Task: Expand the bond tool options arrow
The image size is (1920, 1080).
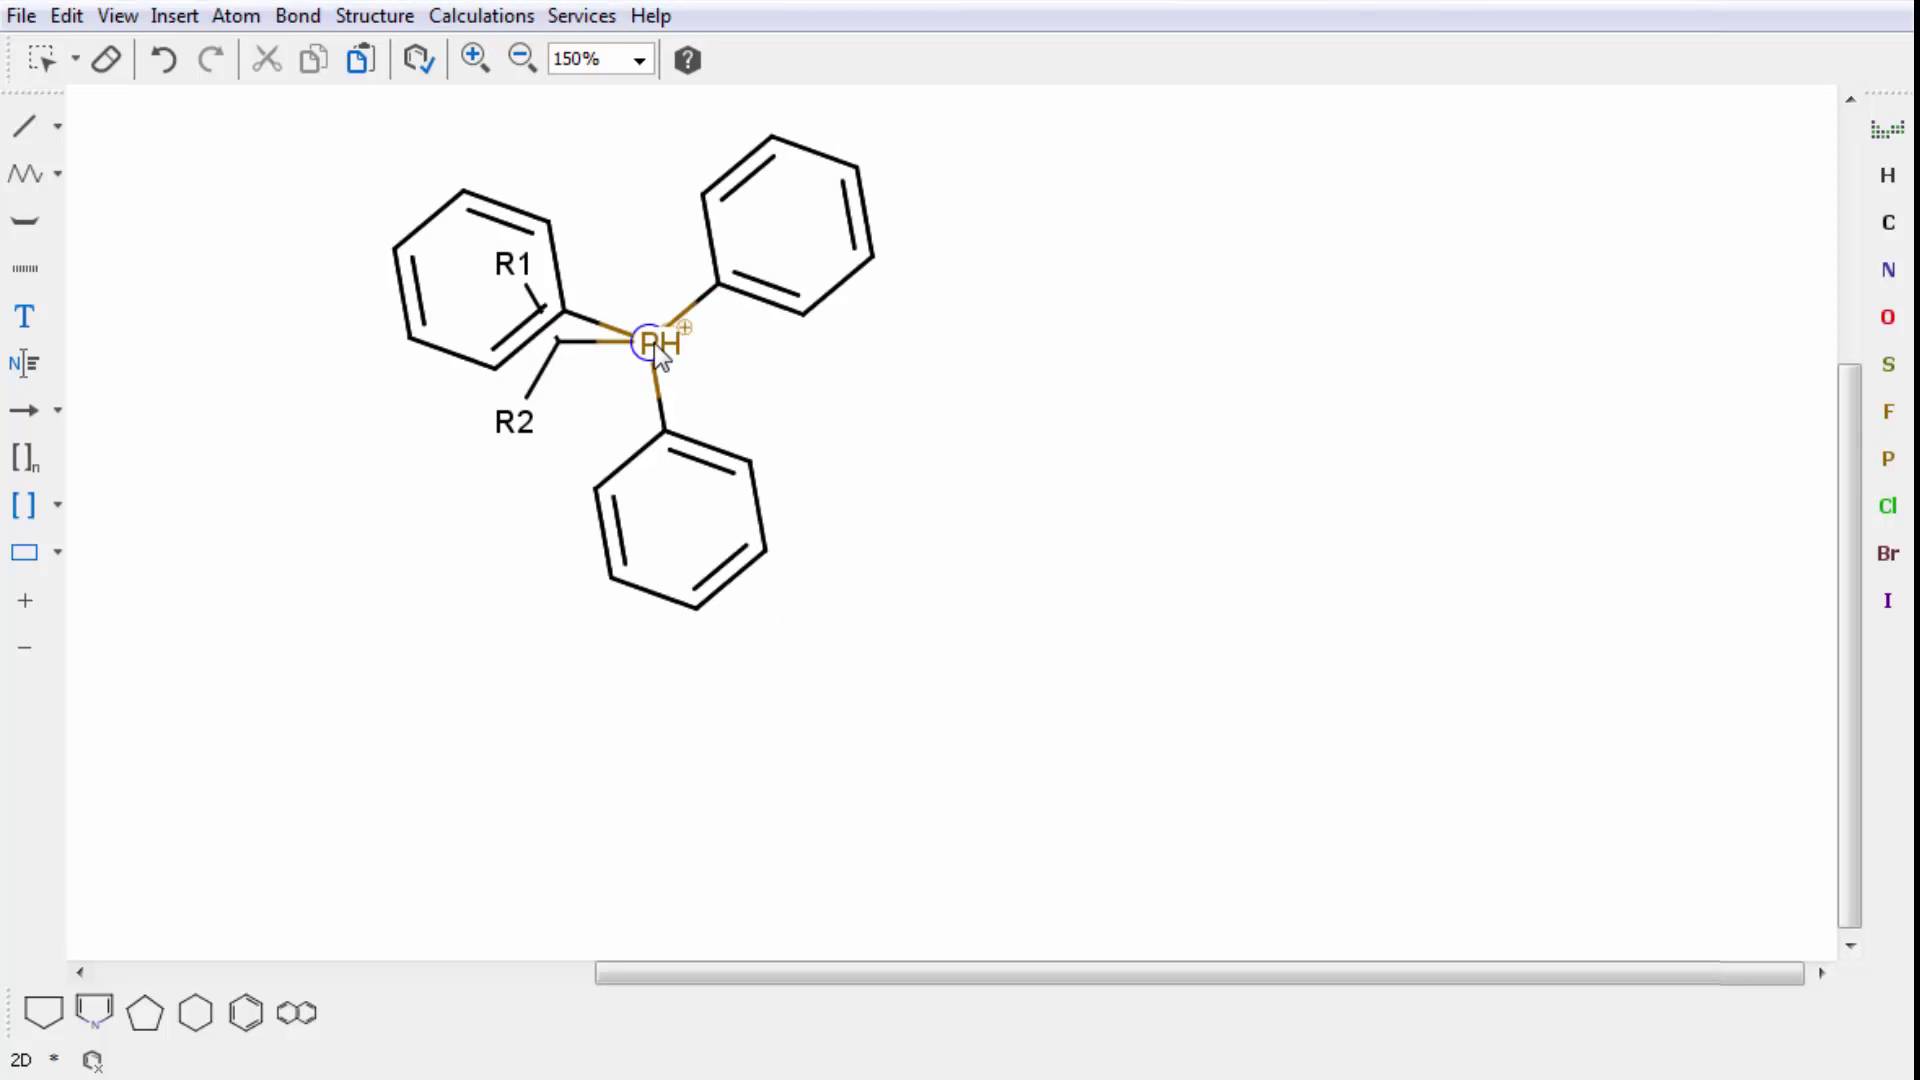Action: (57, 126)
